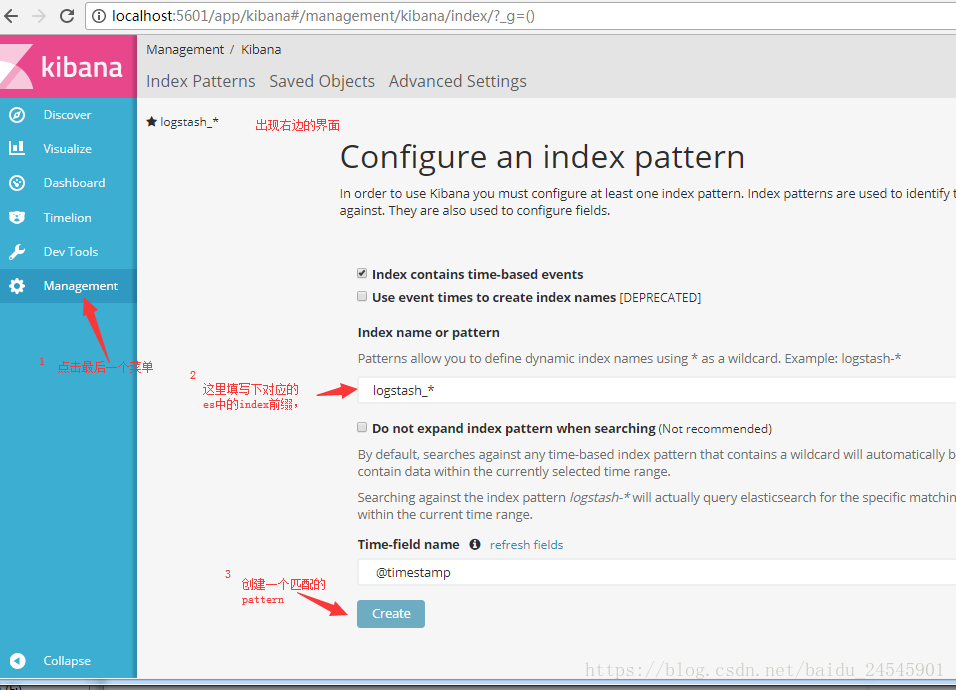
Task: Select Dev Tools label in sidebar
Action: tap(71, 252)
